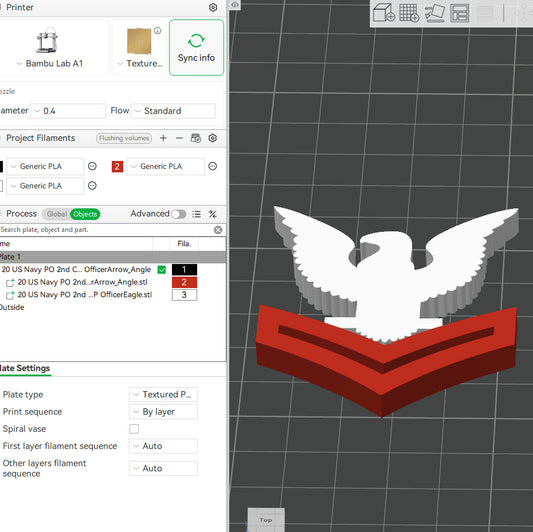Image resolution: width=533 pixels, height=532 pixels.
Task: Open Other layers filament sequence dropdown
Action: pyautogui.click(x=164, y=469)
